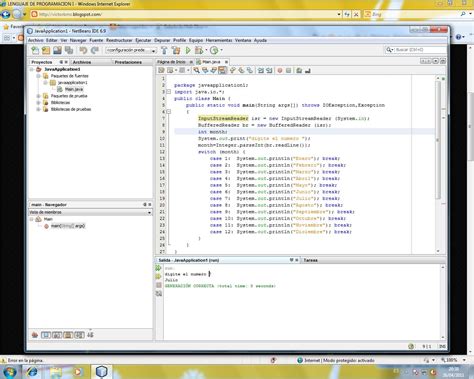The image size is (474, 379).
Task: Open the Profile Project dropdown arrow
Action: point(221,50)
